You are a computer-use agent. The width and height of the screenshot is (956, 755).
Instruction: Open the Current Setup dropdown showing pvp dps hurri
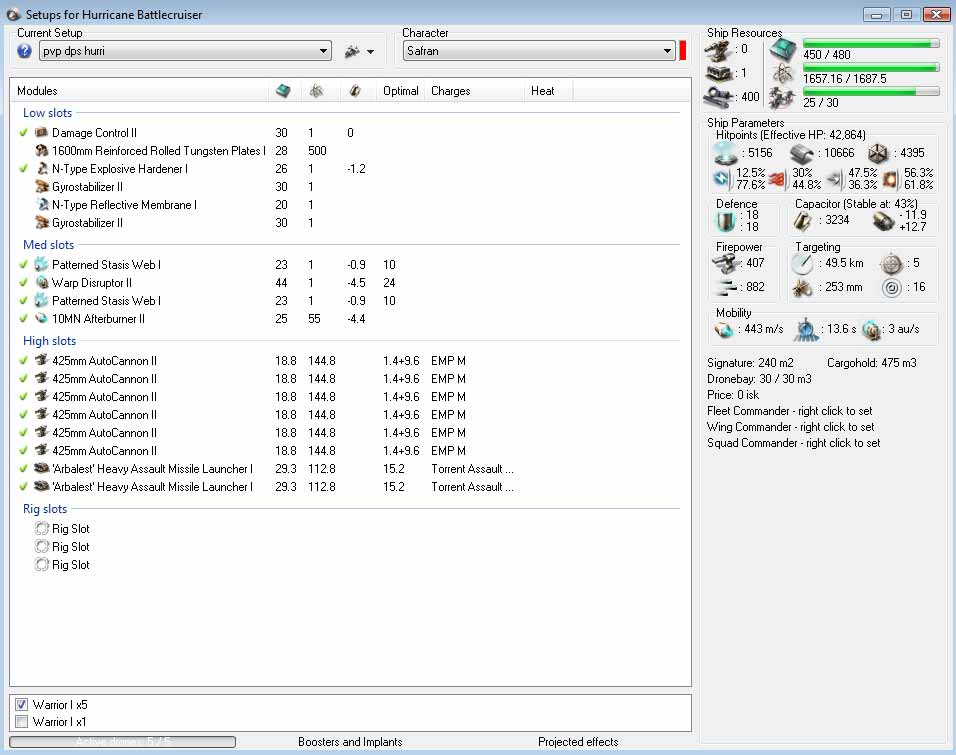tap(185, 51)
